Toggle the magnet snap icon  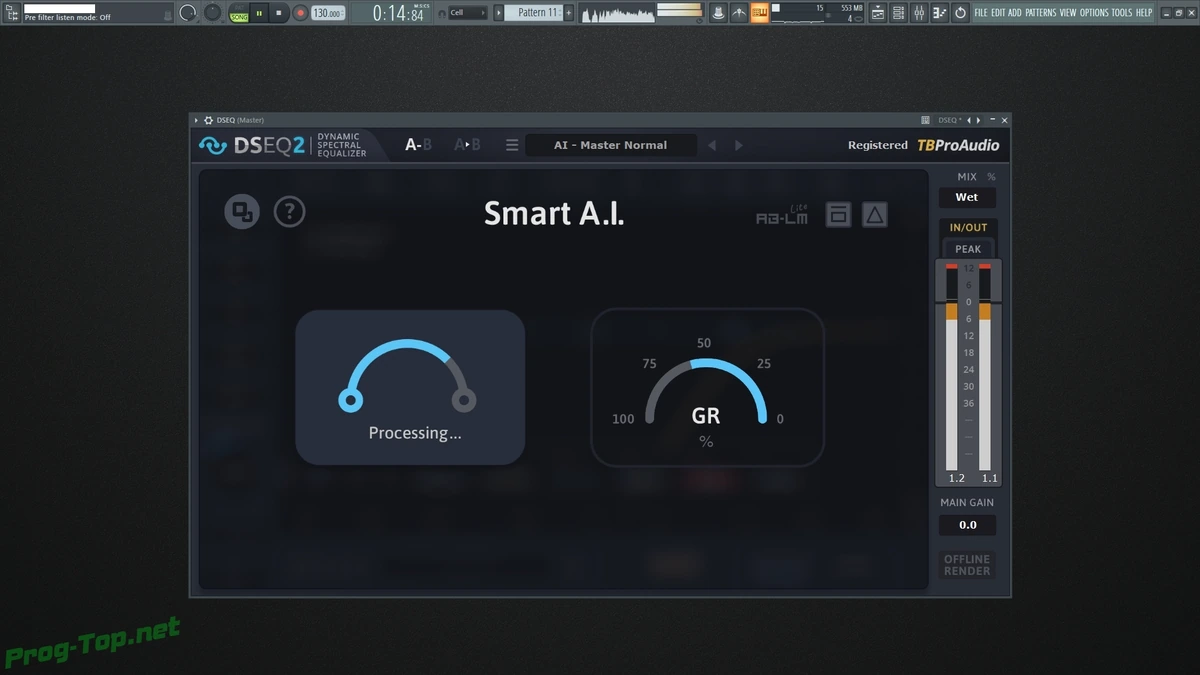442,13
